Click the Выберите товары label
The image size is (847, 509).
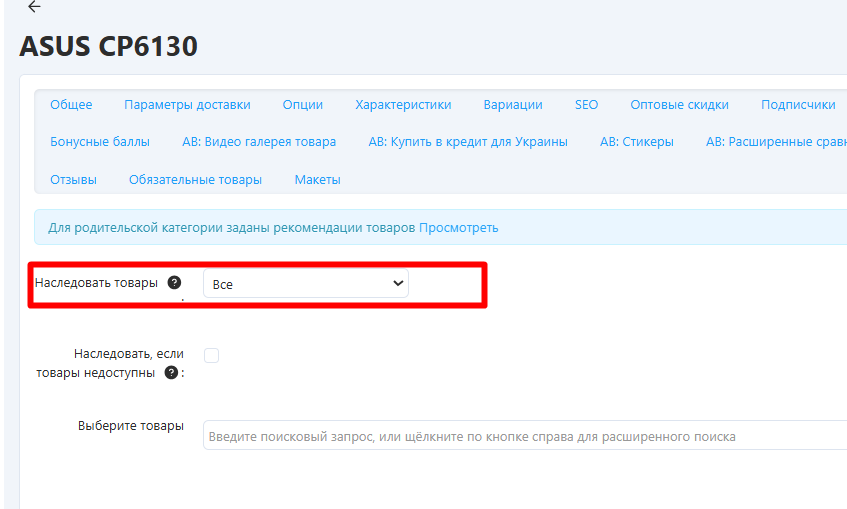pos(131,426)
